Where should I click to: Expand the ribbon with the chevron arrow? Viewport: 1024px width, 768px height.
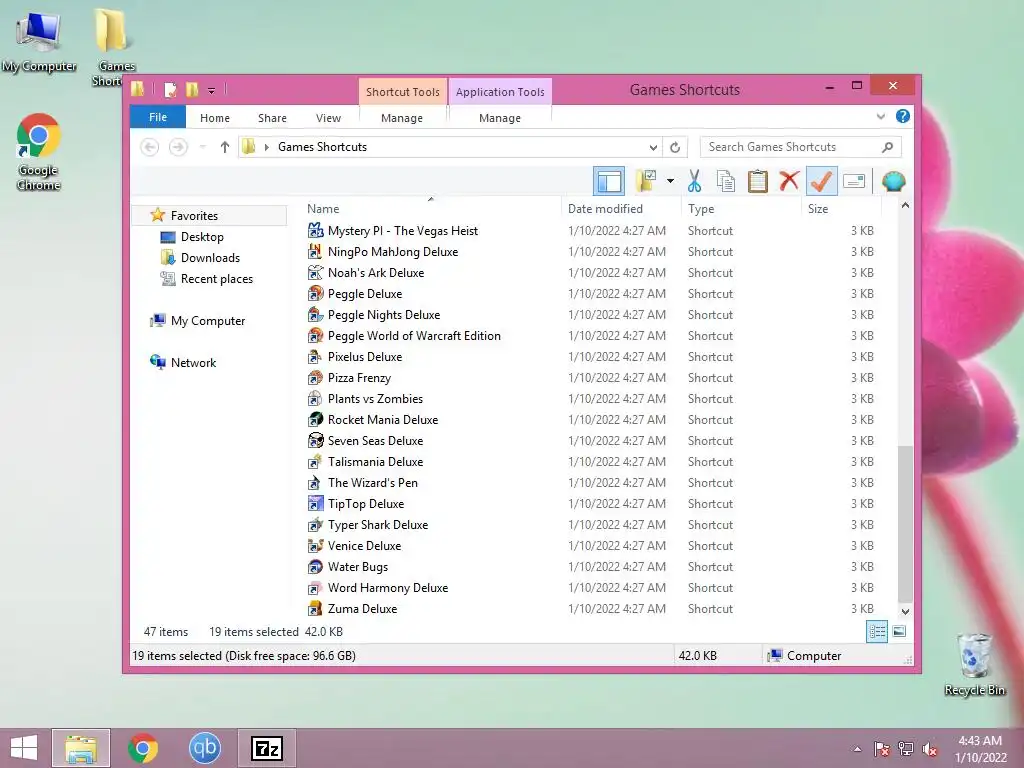point(880,117)
